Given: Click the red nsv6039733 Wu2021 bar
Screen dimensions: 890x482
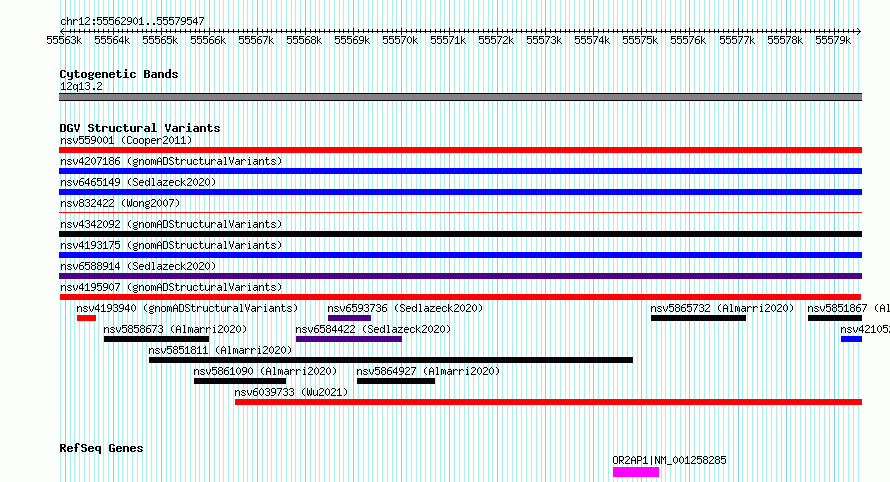Looking at the screenshot, I should (x=548, y=402).
